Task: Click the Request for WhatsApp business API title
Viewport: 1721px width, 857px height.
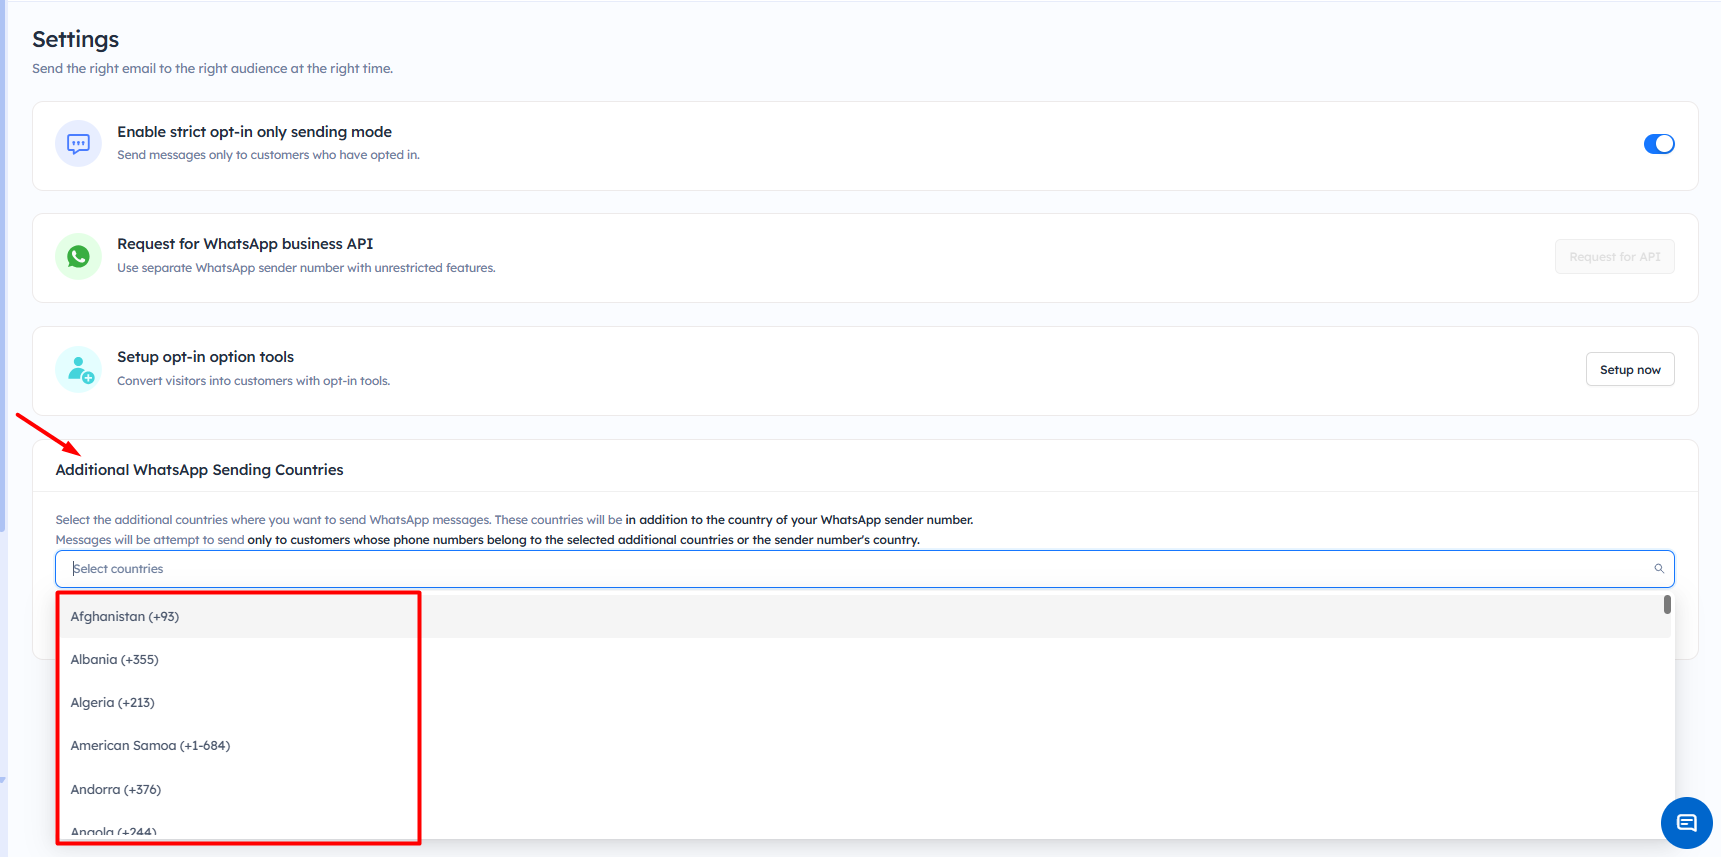Action: (245, 244)
